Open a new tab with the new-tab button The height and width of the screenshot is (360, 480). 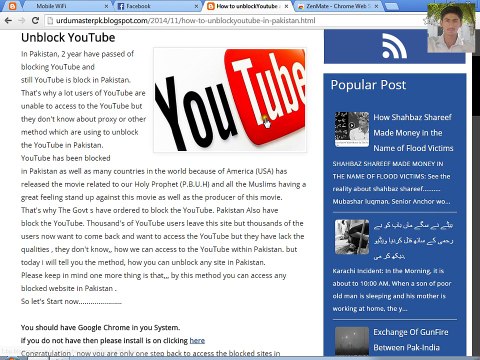pos(392,6)
